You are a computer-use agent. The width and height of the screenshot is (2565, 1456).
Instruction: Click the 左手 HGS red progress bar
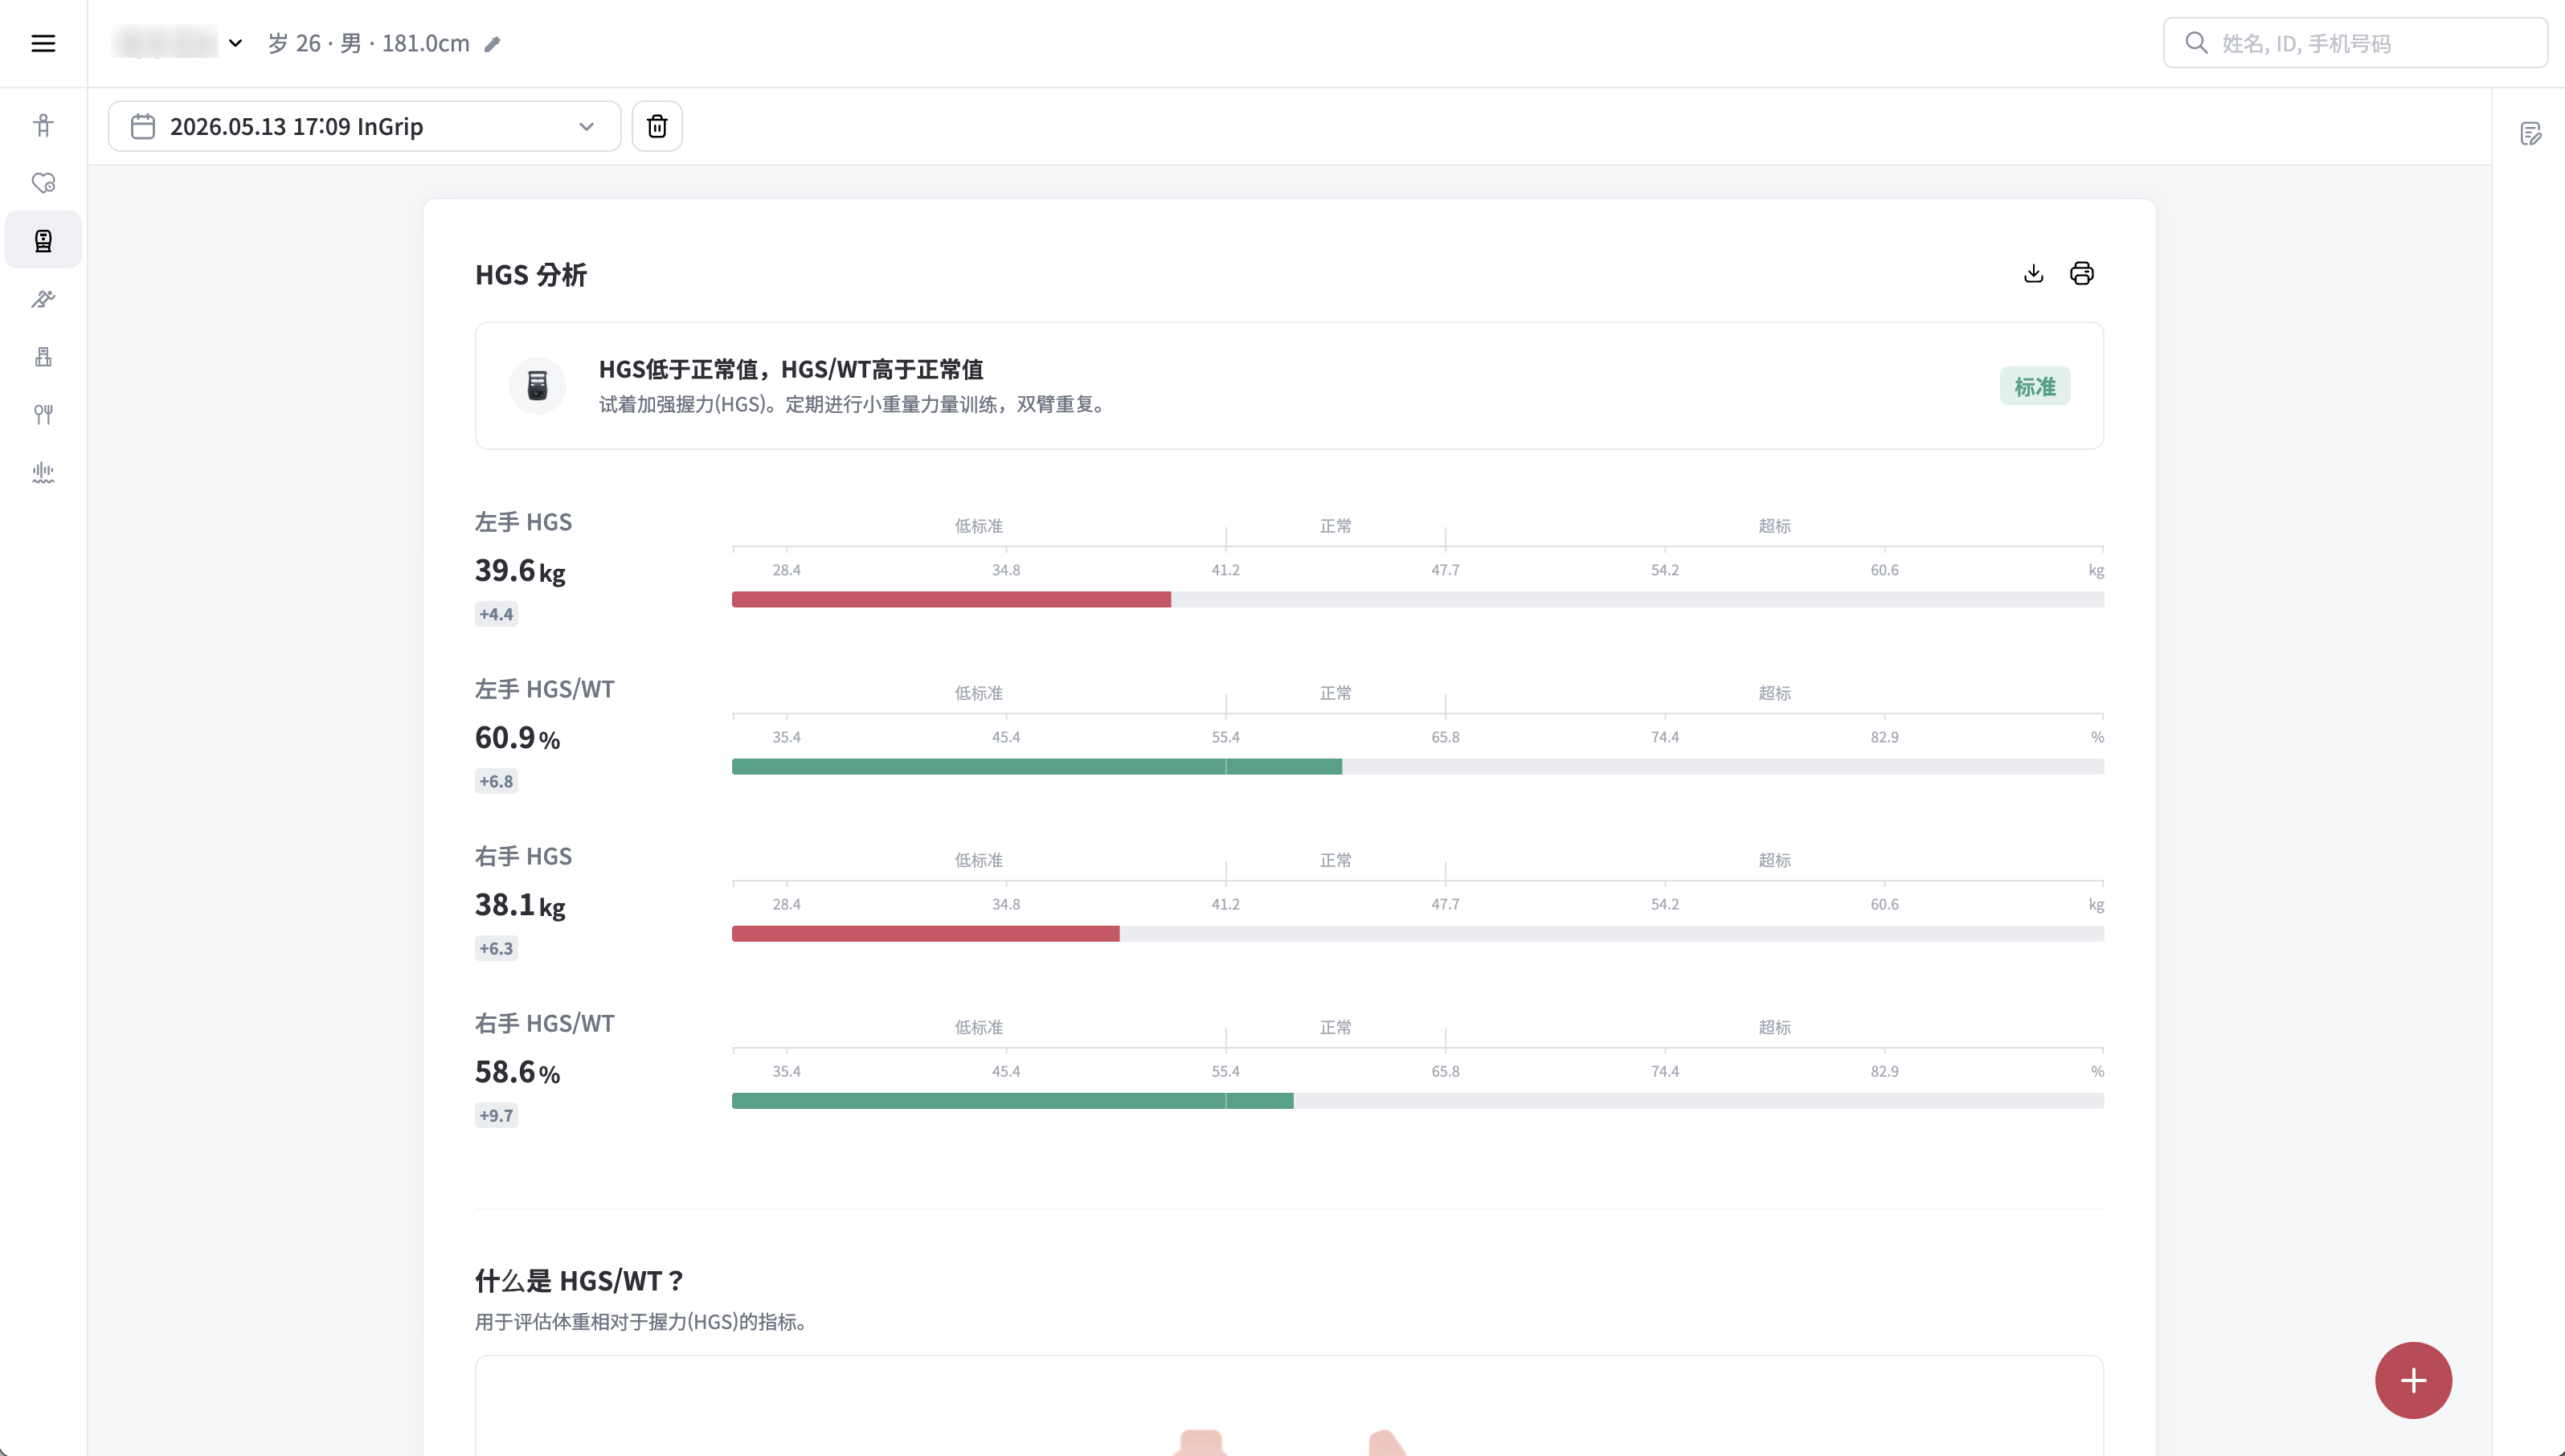pyautogui.click(x=951, y=599)
